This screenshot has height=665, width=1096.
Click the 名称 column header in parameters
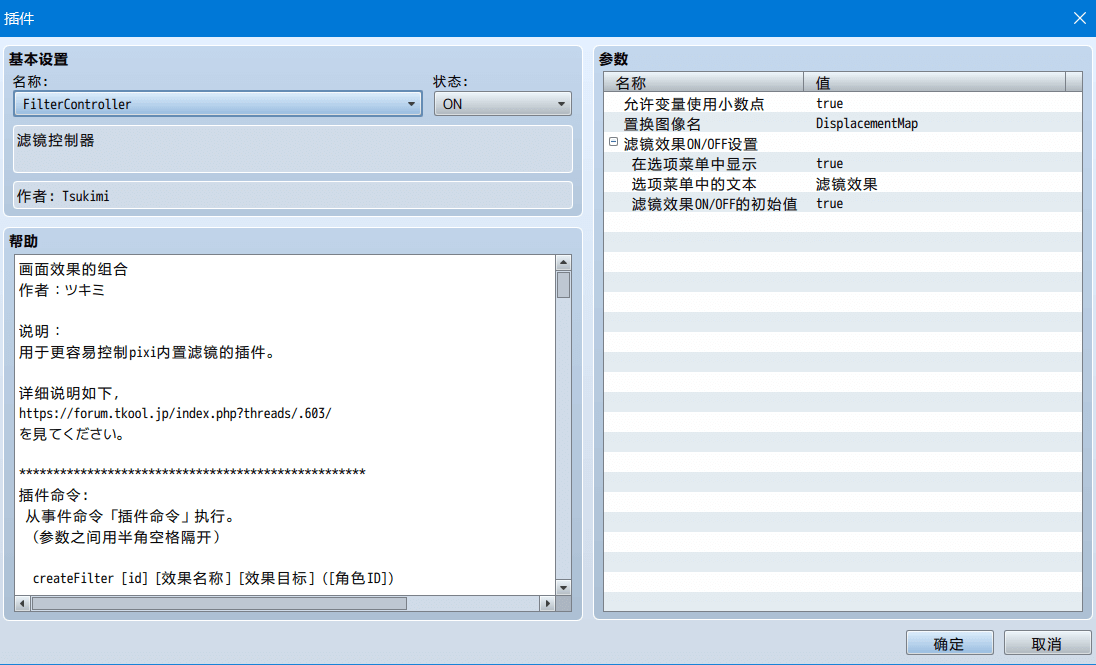704,83
